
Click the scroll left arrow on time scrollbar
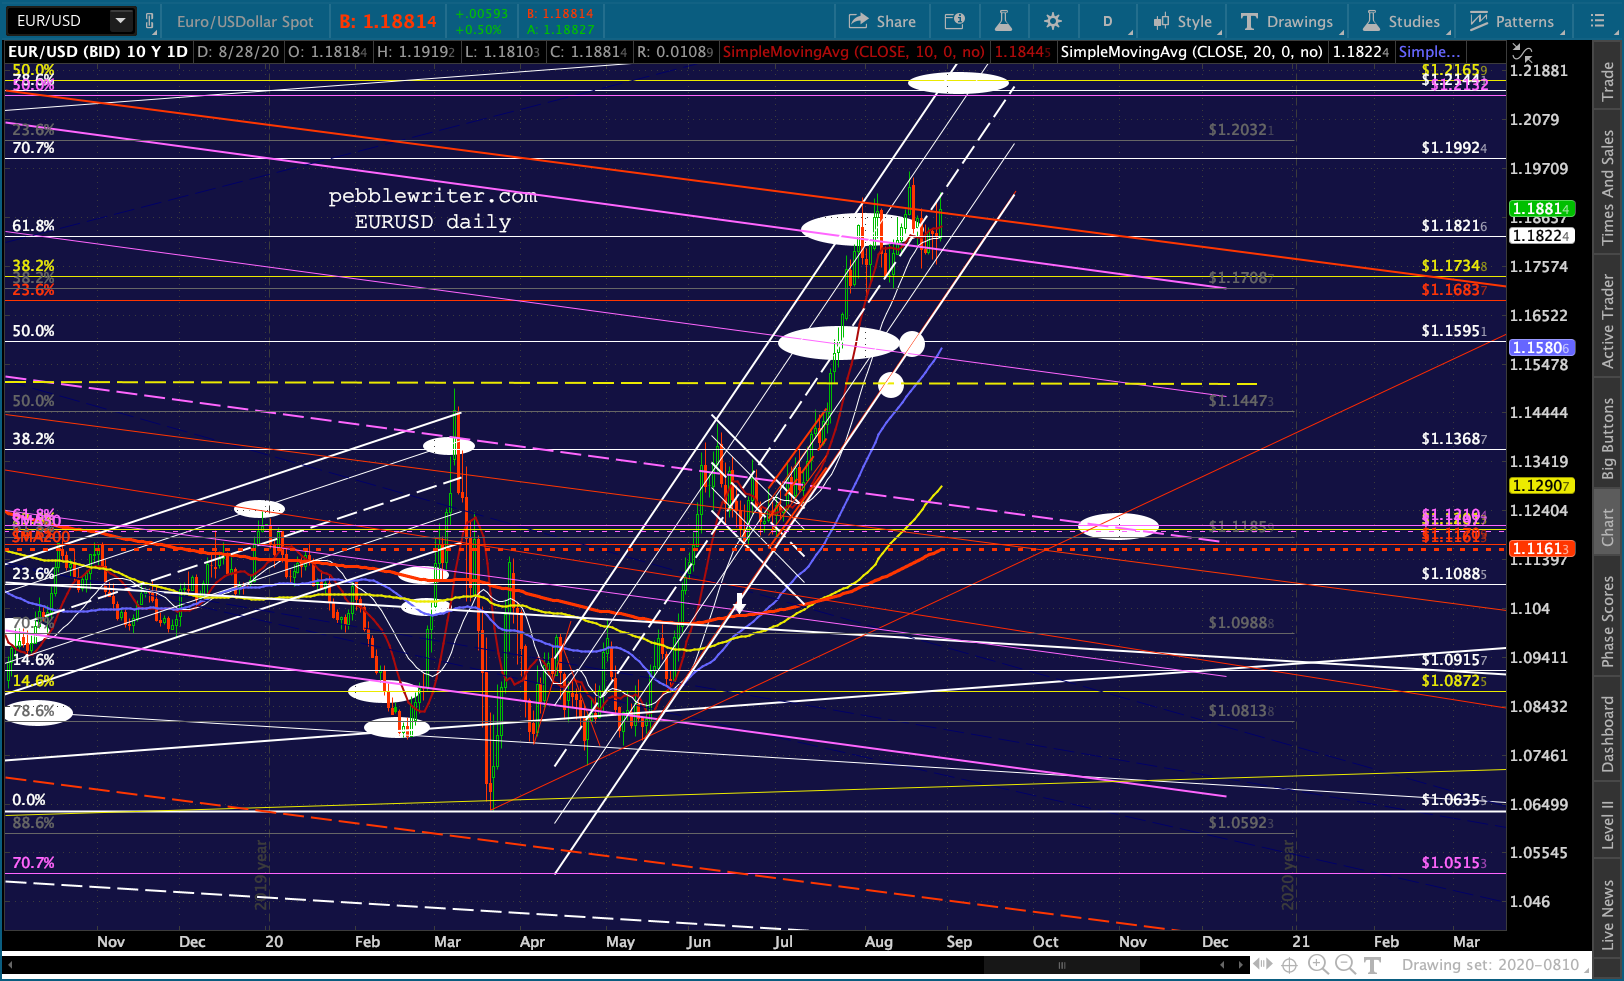(1222, 965)
